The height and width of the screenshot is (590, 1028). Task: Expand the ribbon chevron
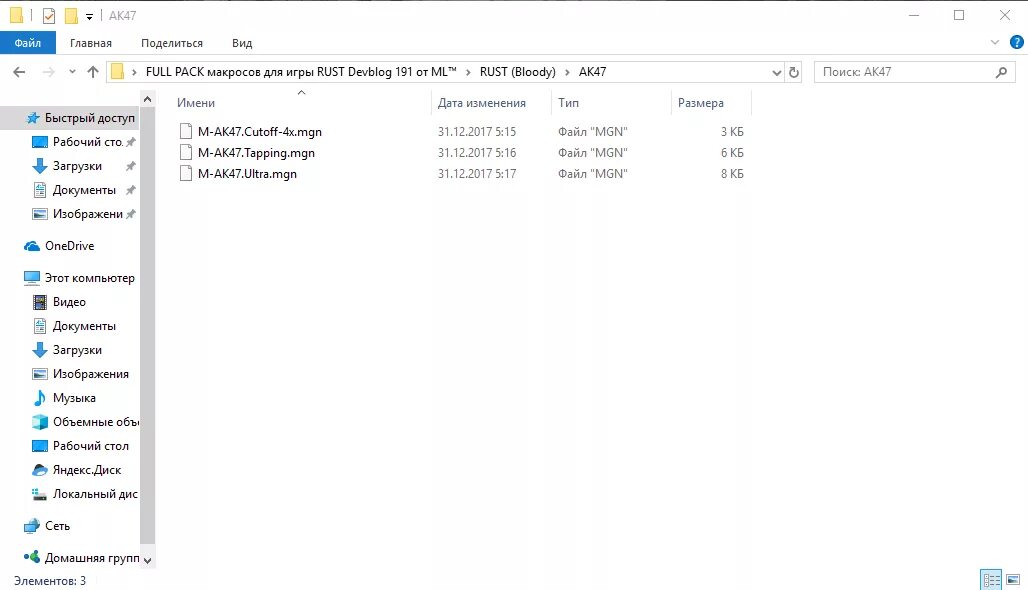coord(995,43)
